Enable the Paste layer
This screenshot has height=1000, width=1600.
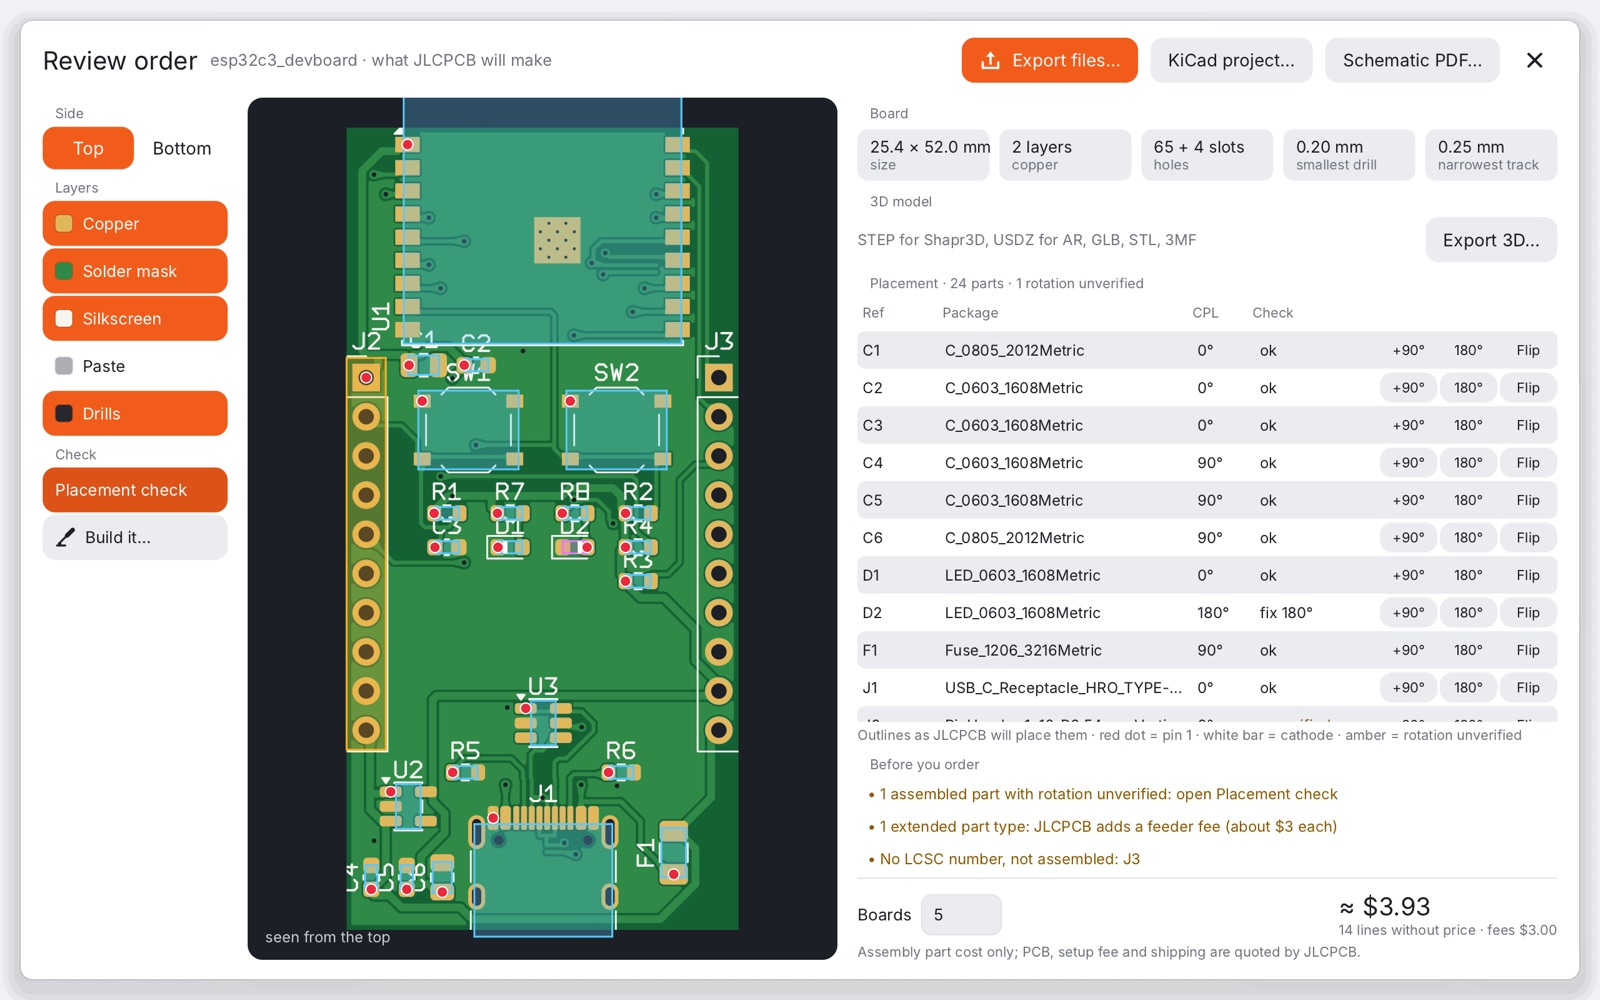coord(135,366)
